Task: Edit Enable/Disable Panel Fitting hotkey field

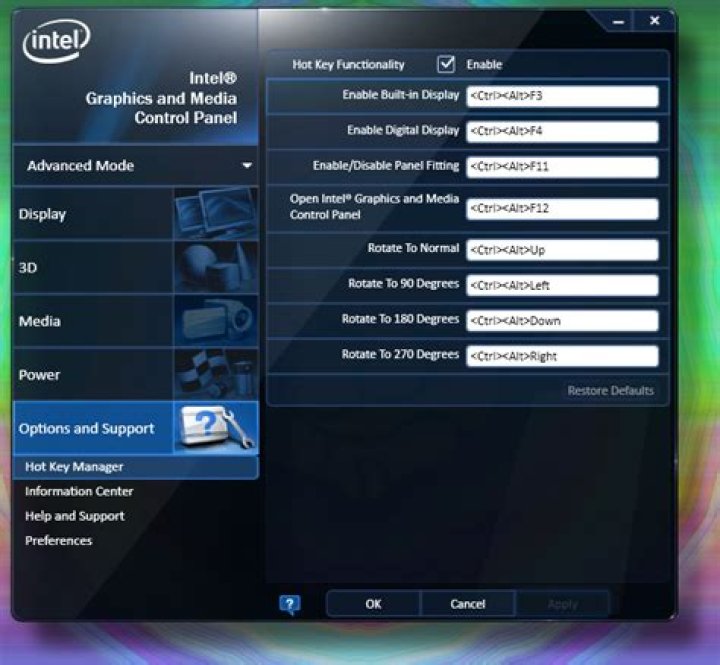Action: click(x=562, y=167)
